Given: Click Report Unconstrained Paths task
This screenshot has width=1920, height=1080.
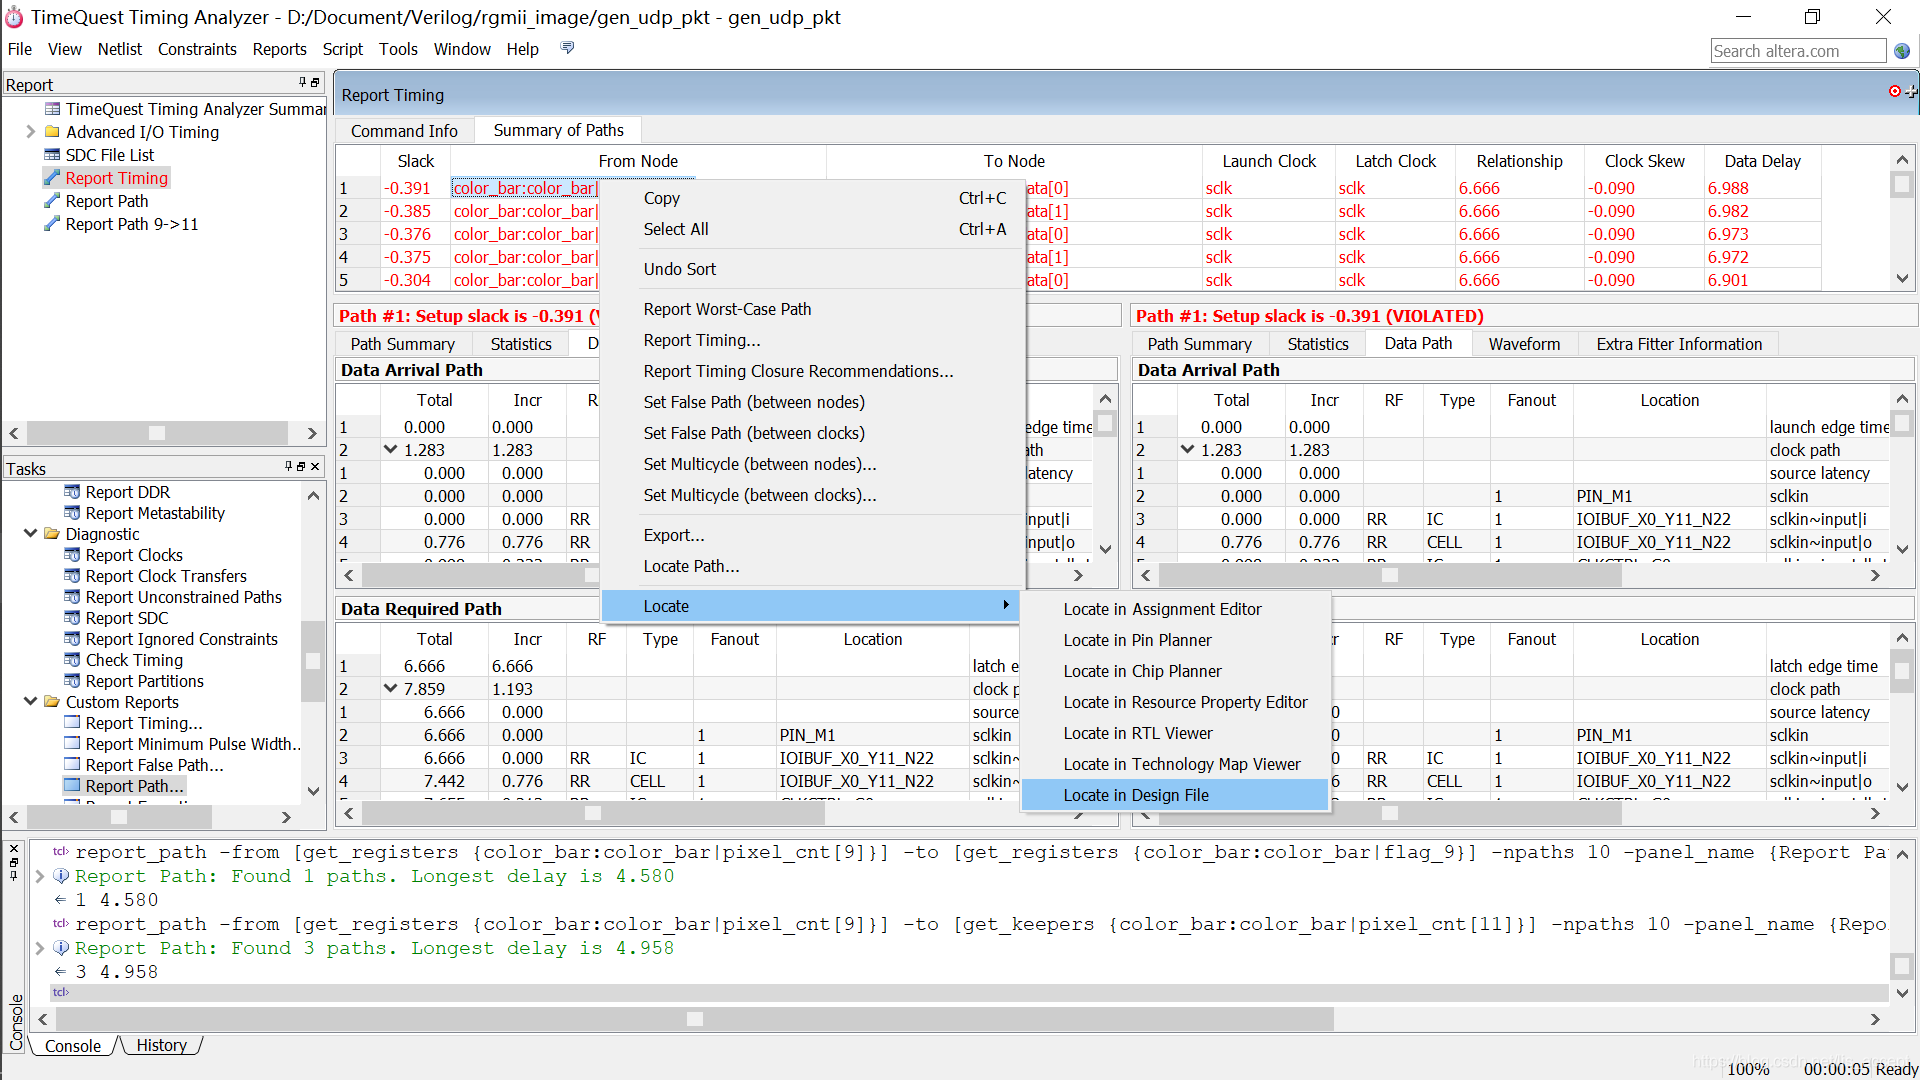Looking at the screenshot, I should (184, 597).
